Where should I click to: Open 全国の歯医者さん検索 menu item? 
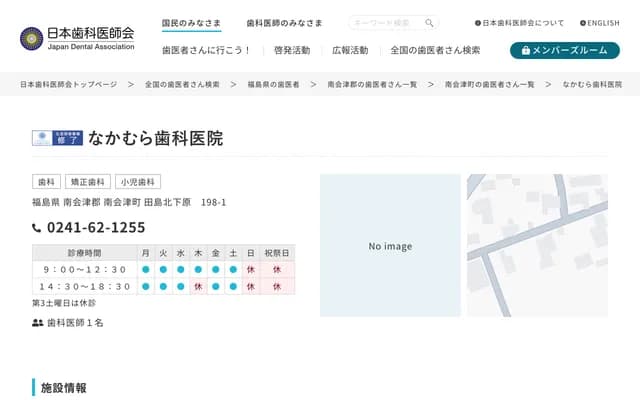click(x=435, y=50)
